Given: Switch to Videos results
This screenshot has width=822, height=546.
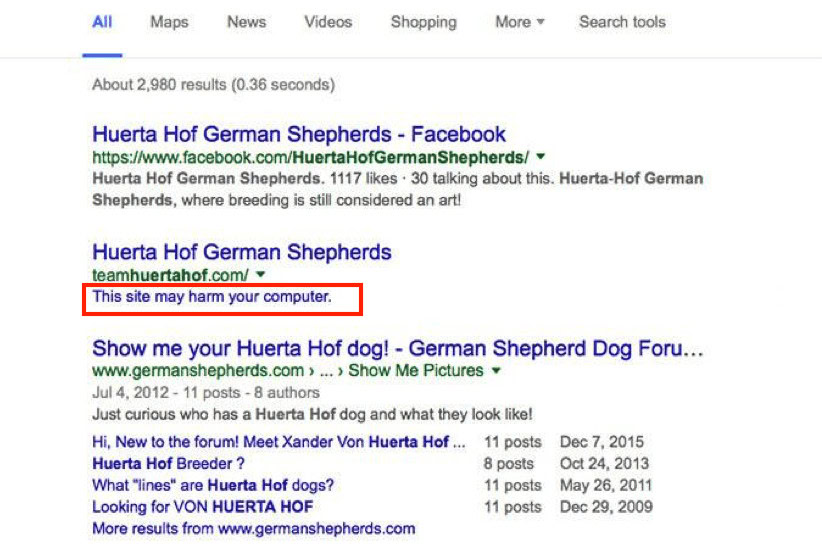Looking at the screenshot, I should 328,22.
